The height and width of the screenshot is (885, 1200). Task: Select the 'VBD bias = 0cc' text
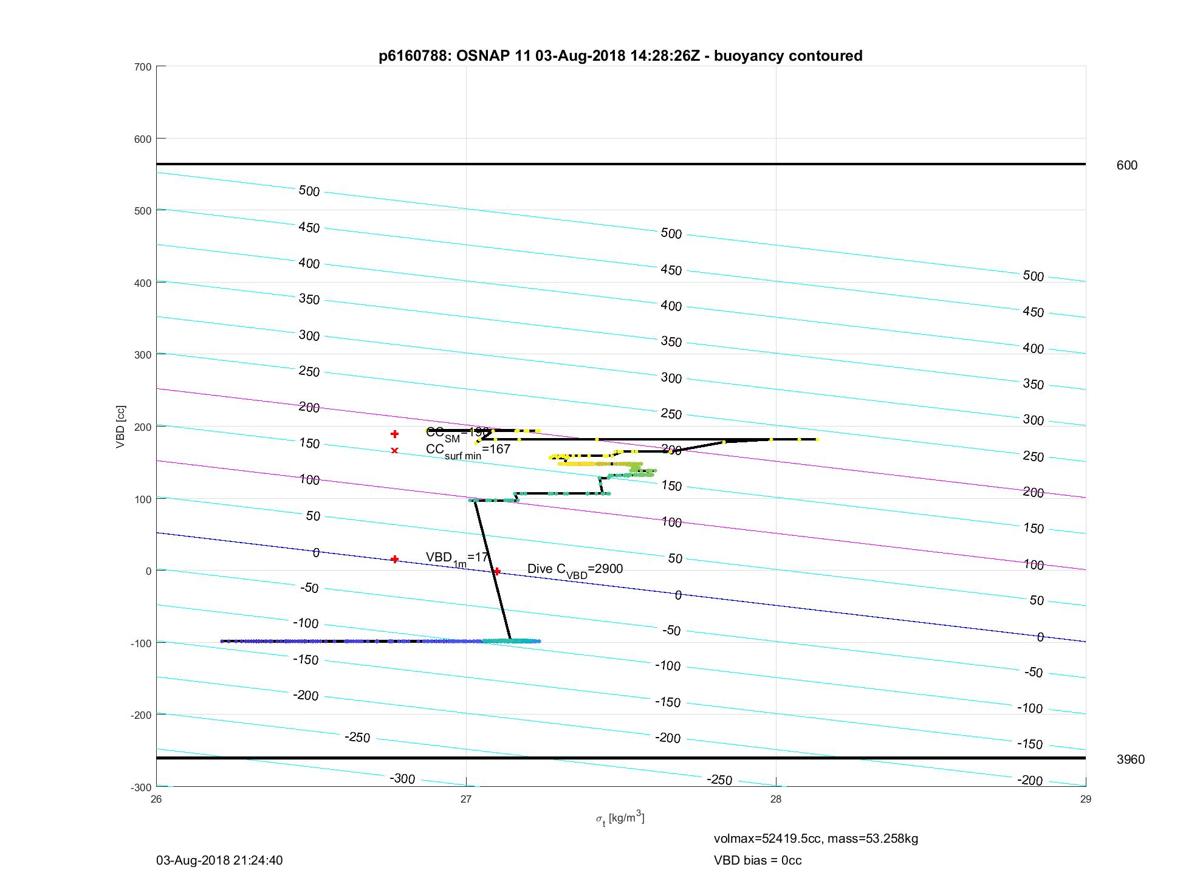(x=757, y=860)
